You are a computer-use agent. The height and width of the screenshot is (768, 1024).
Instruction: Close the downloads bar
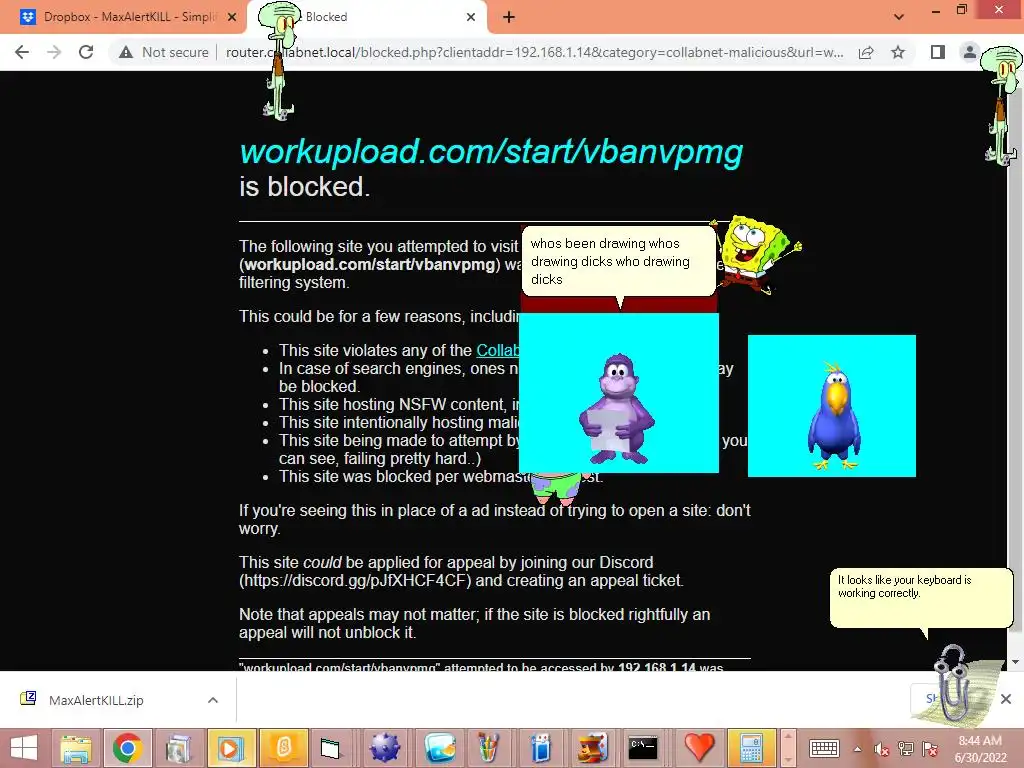(x=1006, y=699)
